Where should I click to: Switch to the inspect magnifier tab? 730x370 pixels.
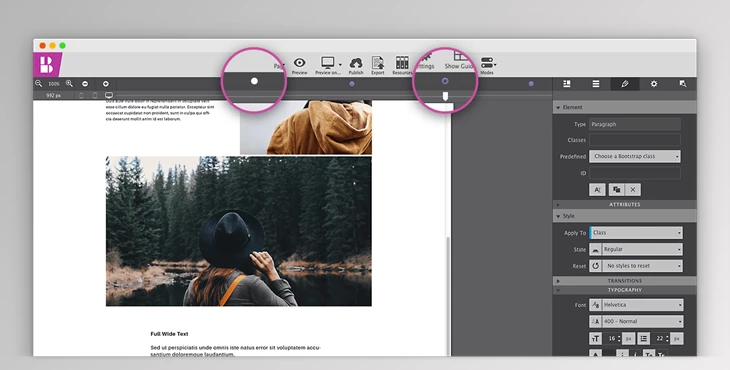tap(683, 84)
